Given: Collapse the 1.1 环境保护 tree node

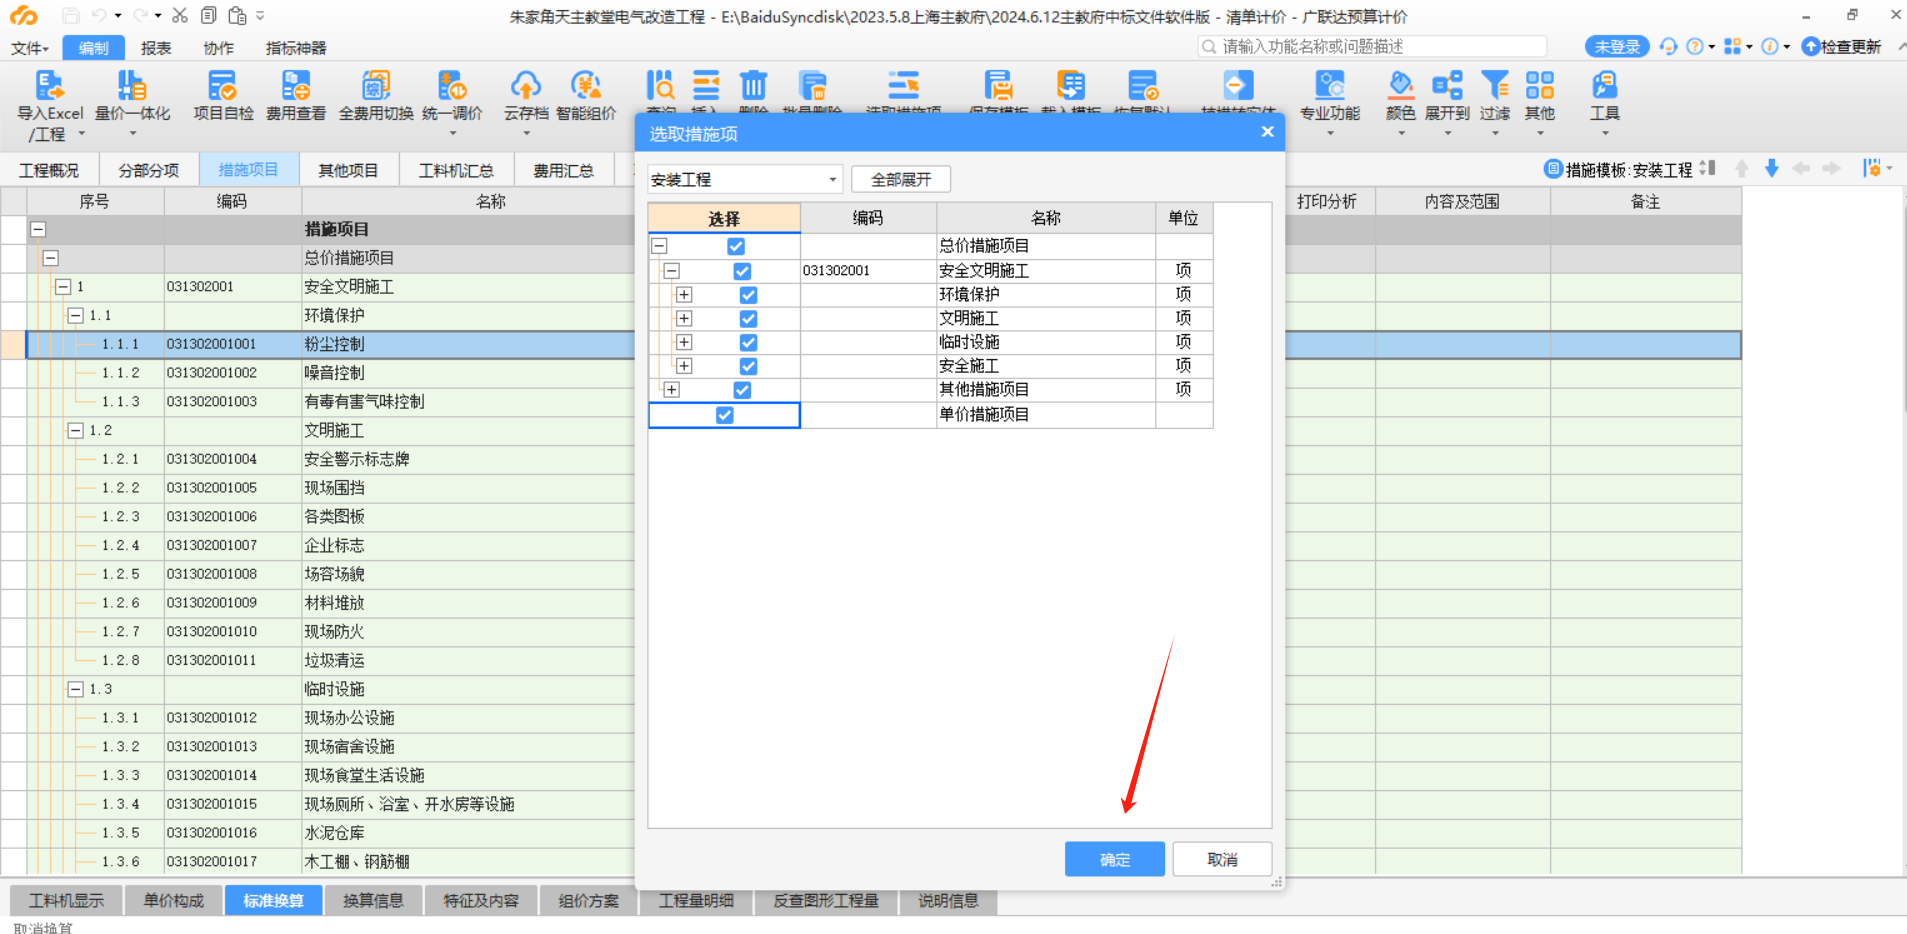Looking at the screenshot, I should [x=75, y=316].
